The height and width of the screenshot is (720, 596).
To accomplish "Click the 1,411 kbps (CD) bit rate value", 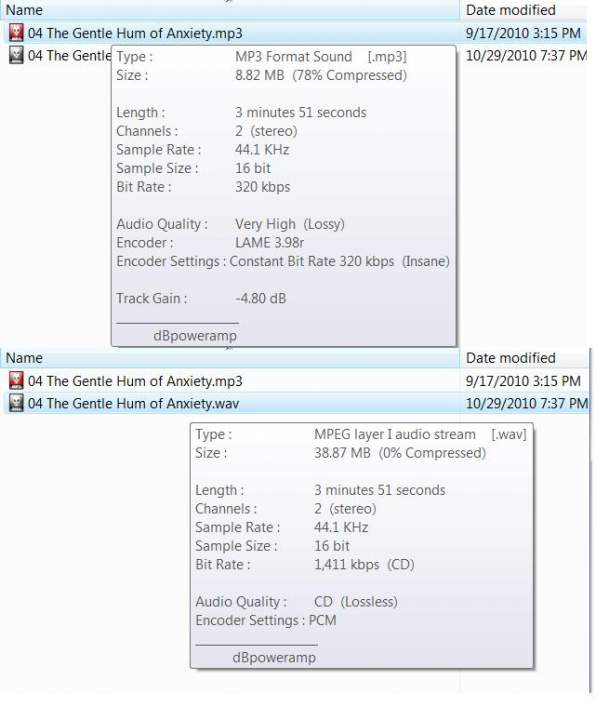I will pyautogui.click(x=364, y=564).
